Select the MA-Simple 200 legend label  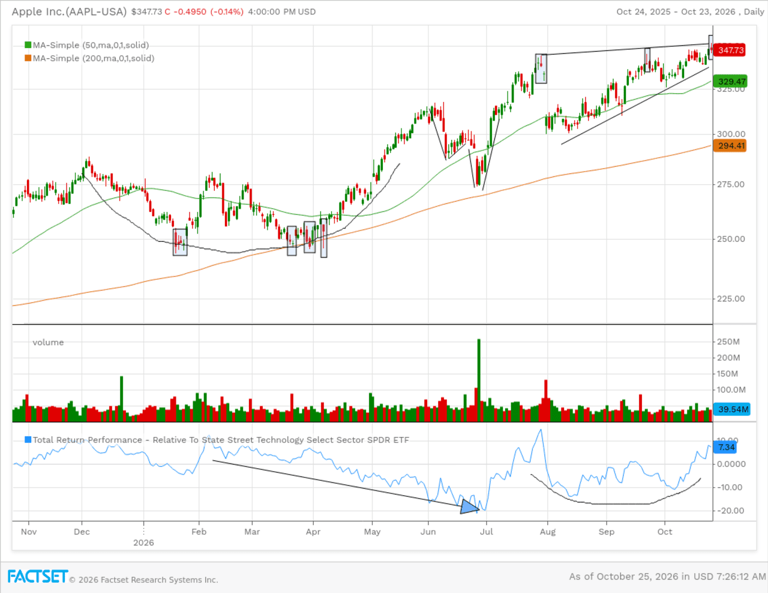click(94, 58)
